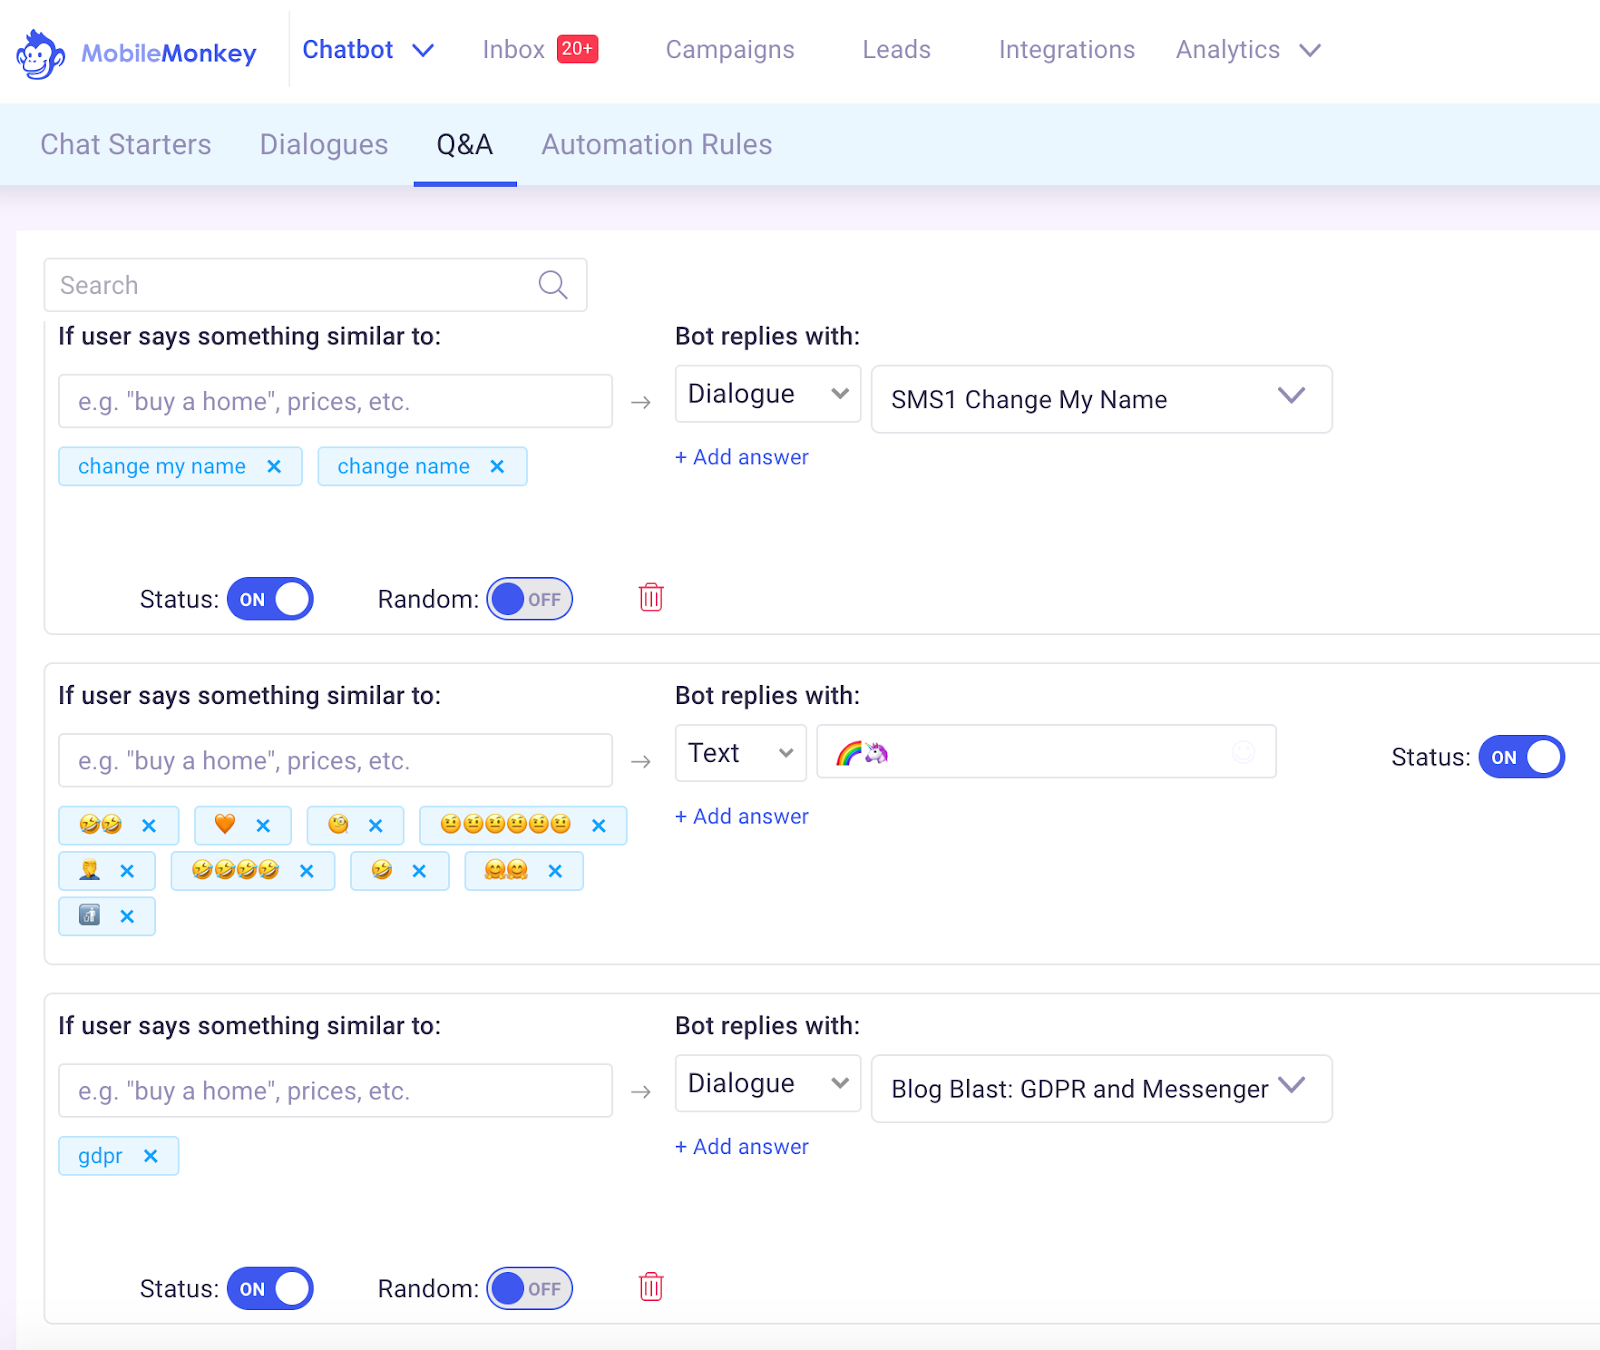Click the rainbow unicorn text reply field

[x=1046, y=752]
